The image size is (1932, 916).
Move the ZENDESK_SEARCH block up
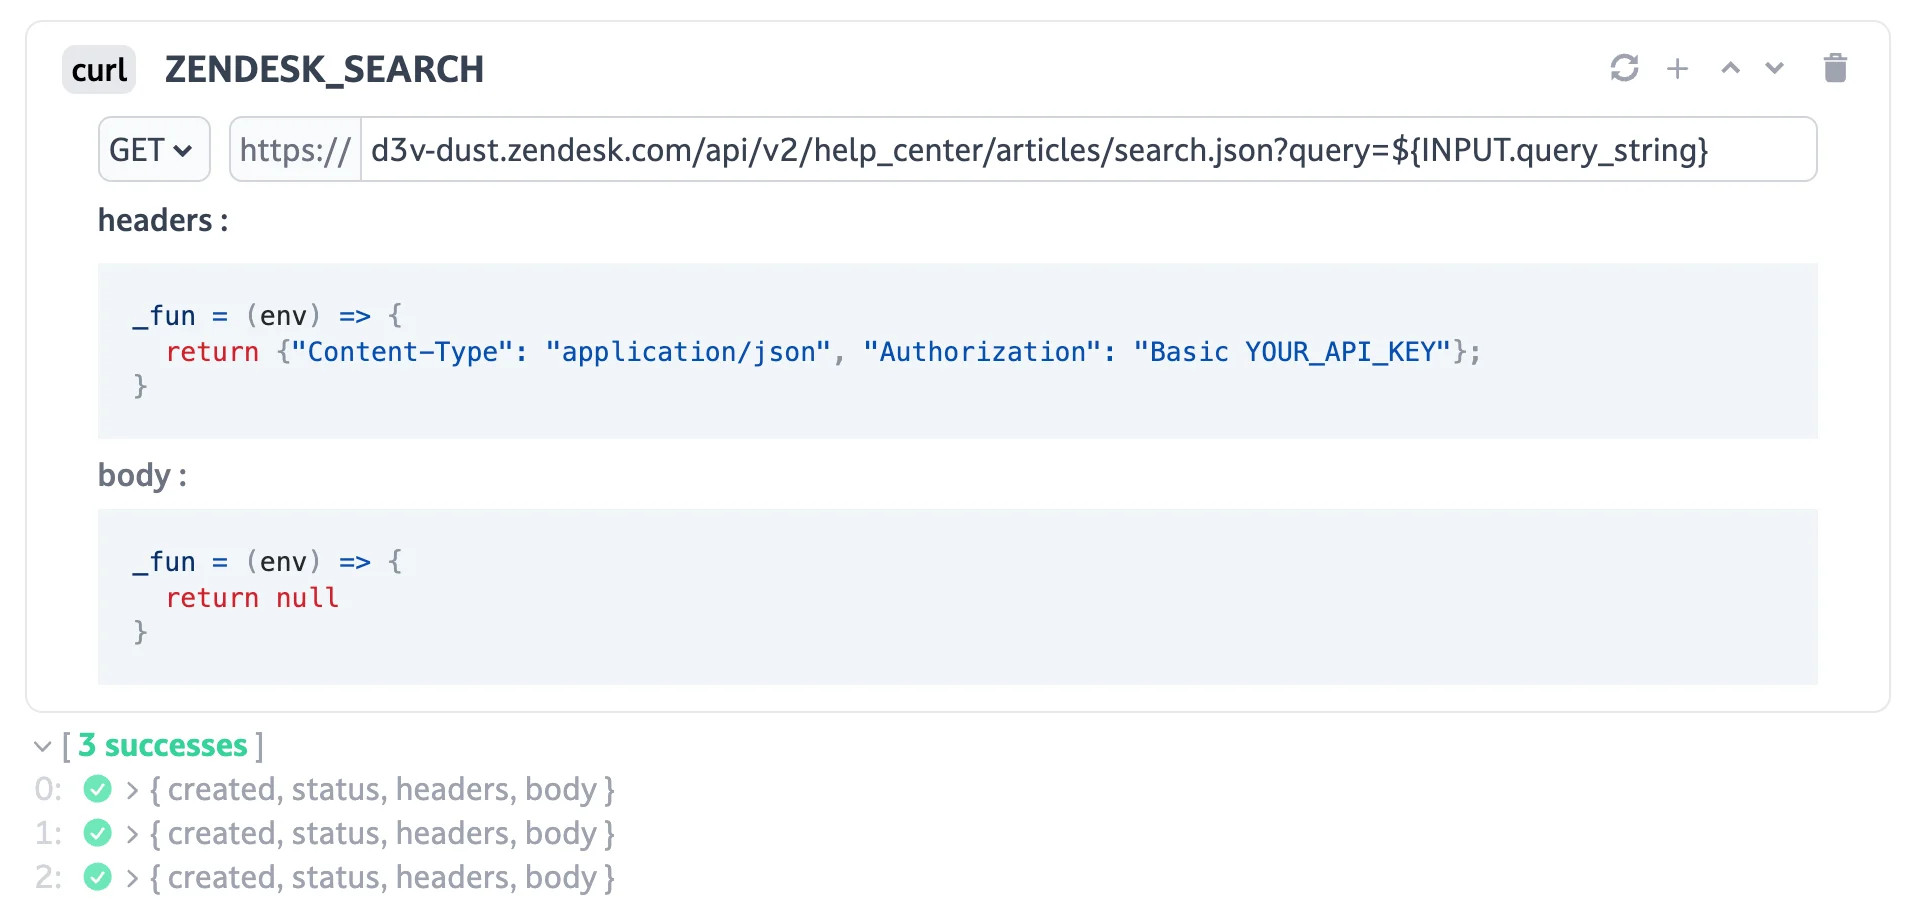point(1730,68)
